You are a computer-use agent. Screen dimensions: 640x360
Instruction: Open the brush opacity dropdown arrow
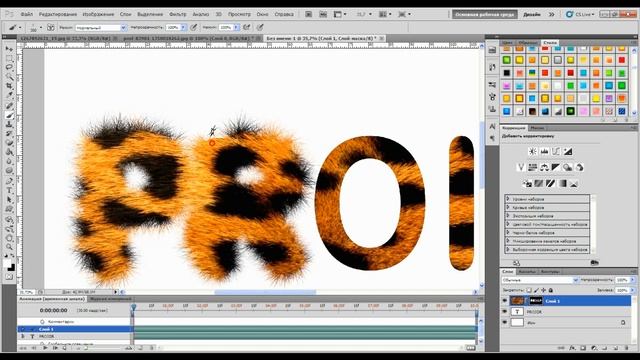click(183, 27)
